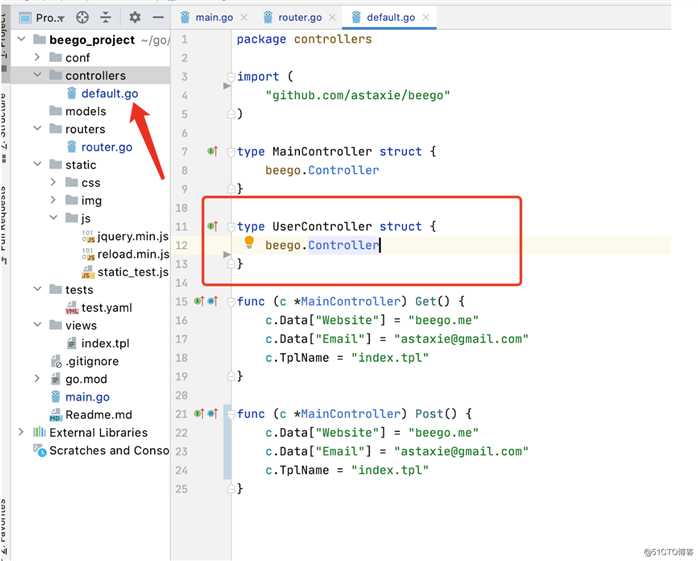
Task: Fold the import block on line 3
Action: [x=231, y=77]
